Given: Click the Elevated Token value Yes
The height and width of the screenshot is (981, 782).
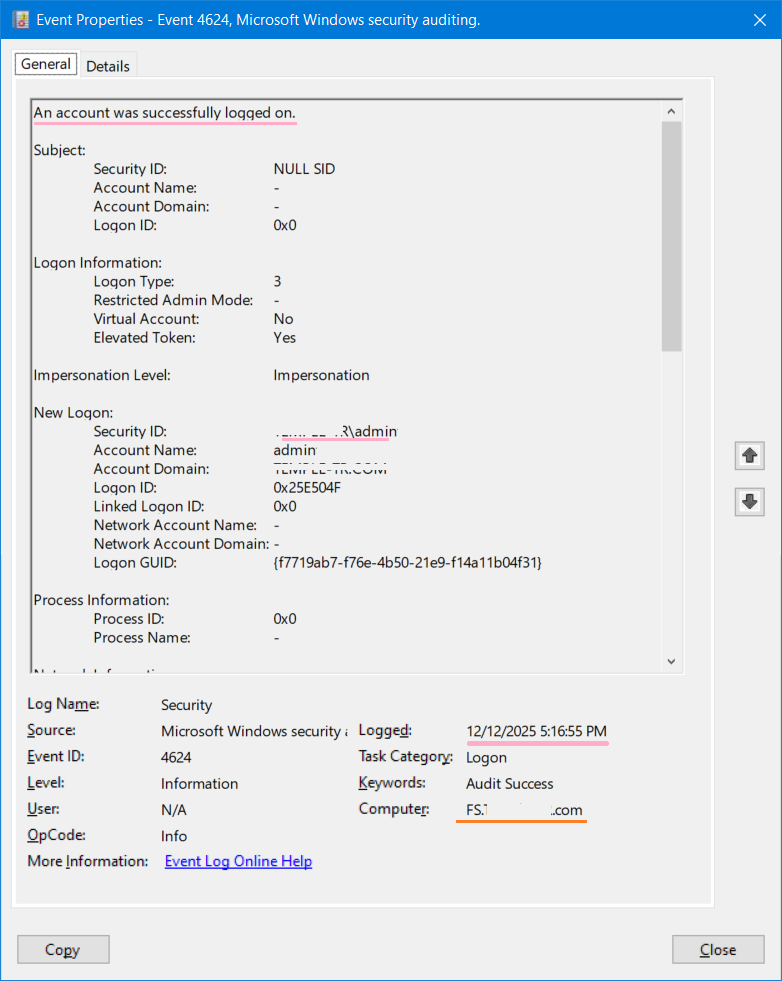Looking at the screenshot, I should point(285,338).
